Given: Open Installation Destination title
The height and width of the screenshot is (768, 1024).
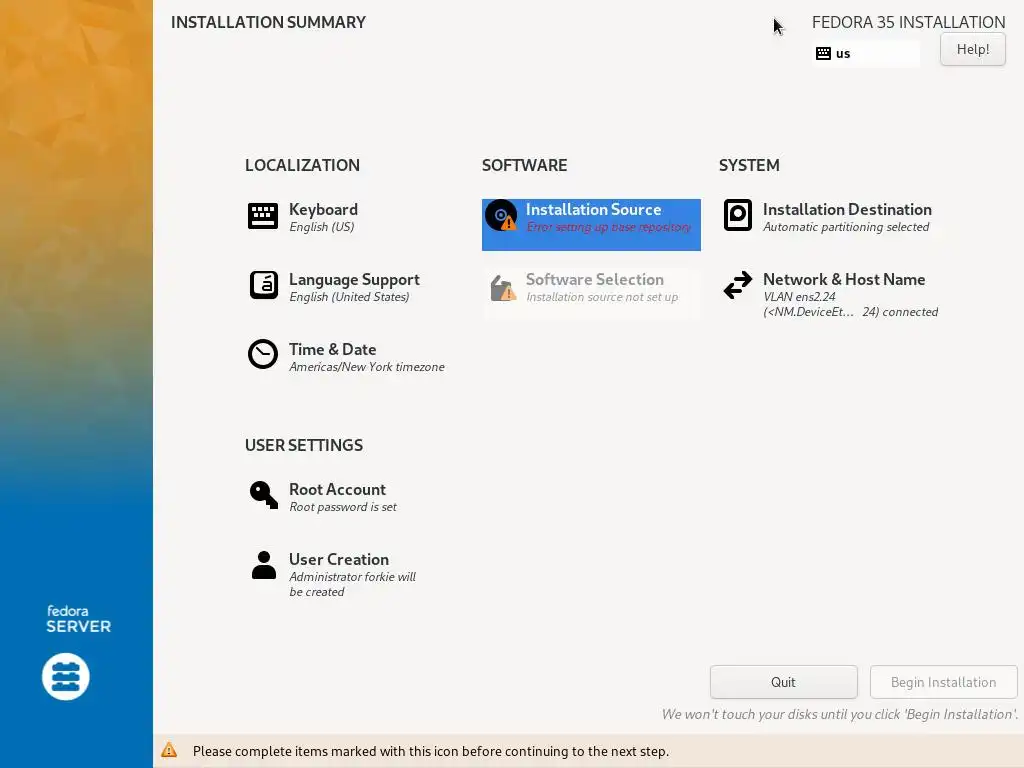Looking at the screenshot, I should 847,209.
